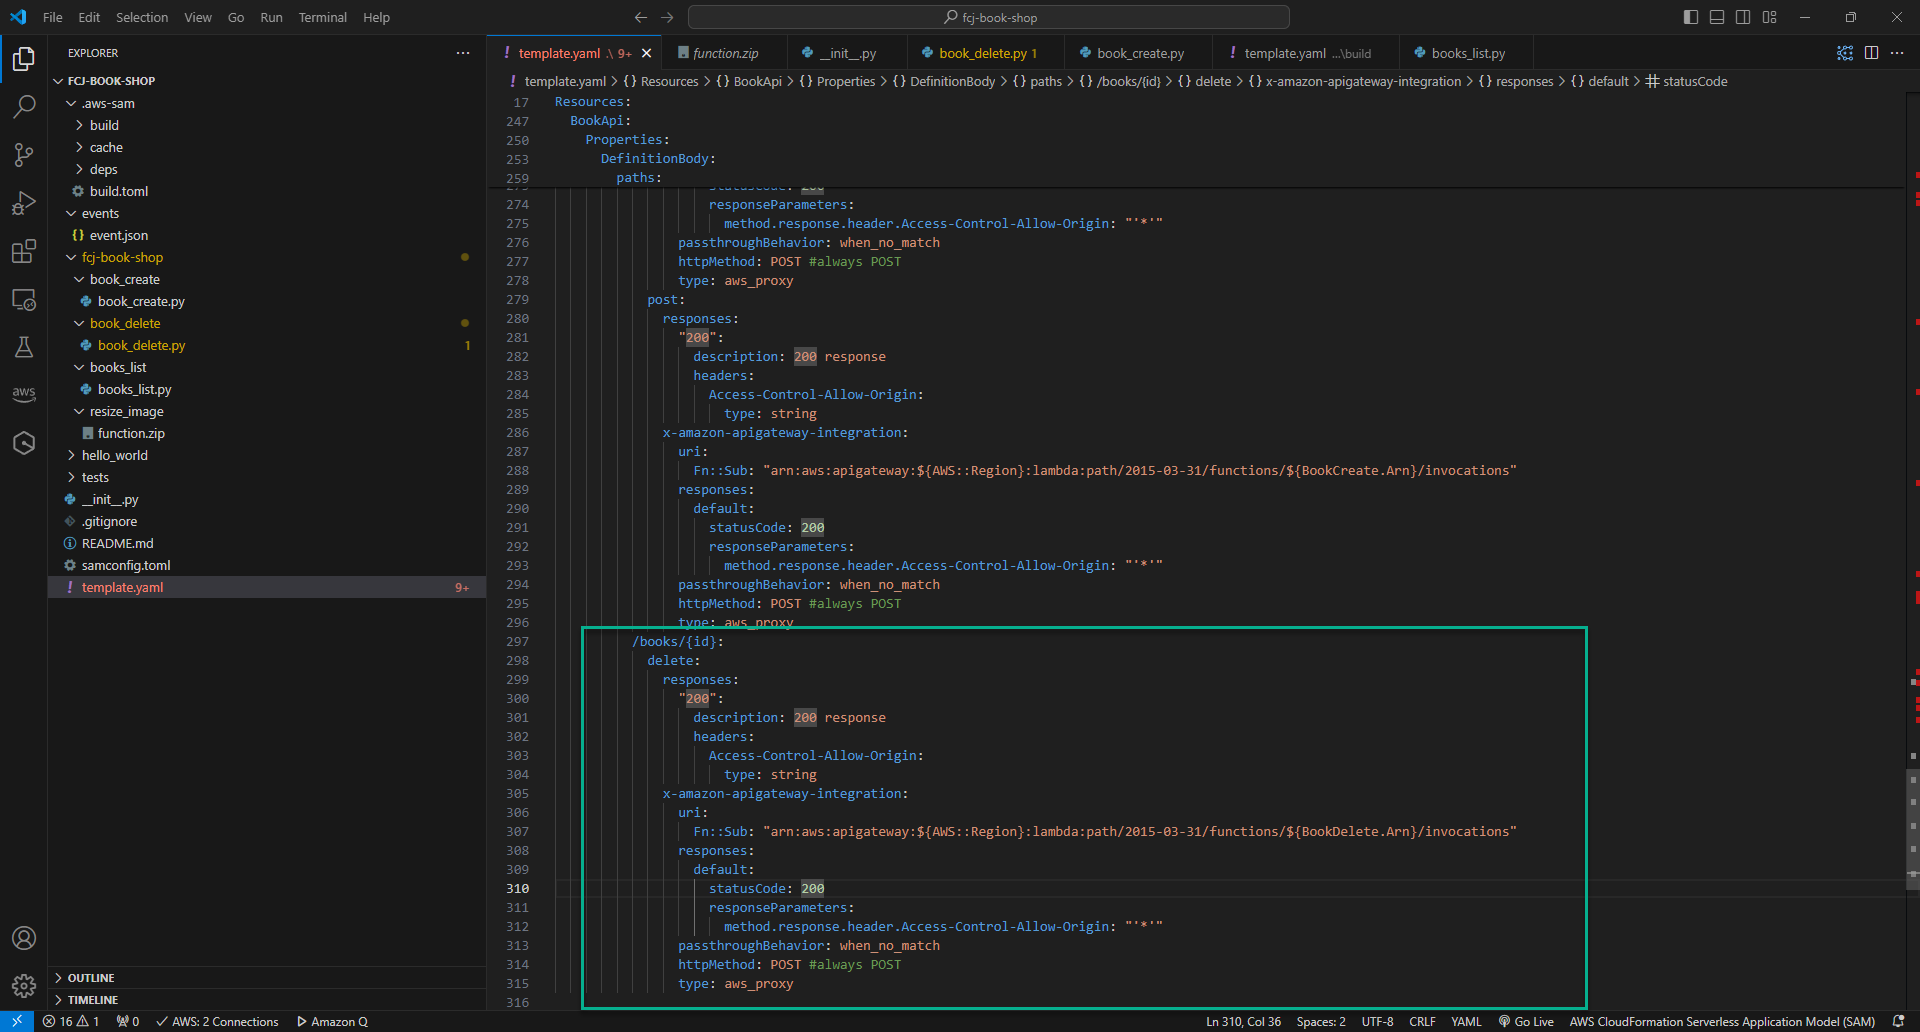The width and height of the screenshot is (1920, 1032).
Task: Open Run and Debug view icon
Action: coord(24,203)
